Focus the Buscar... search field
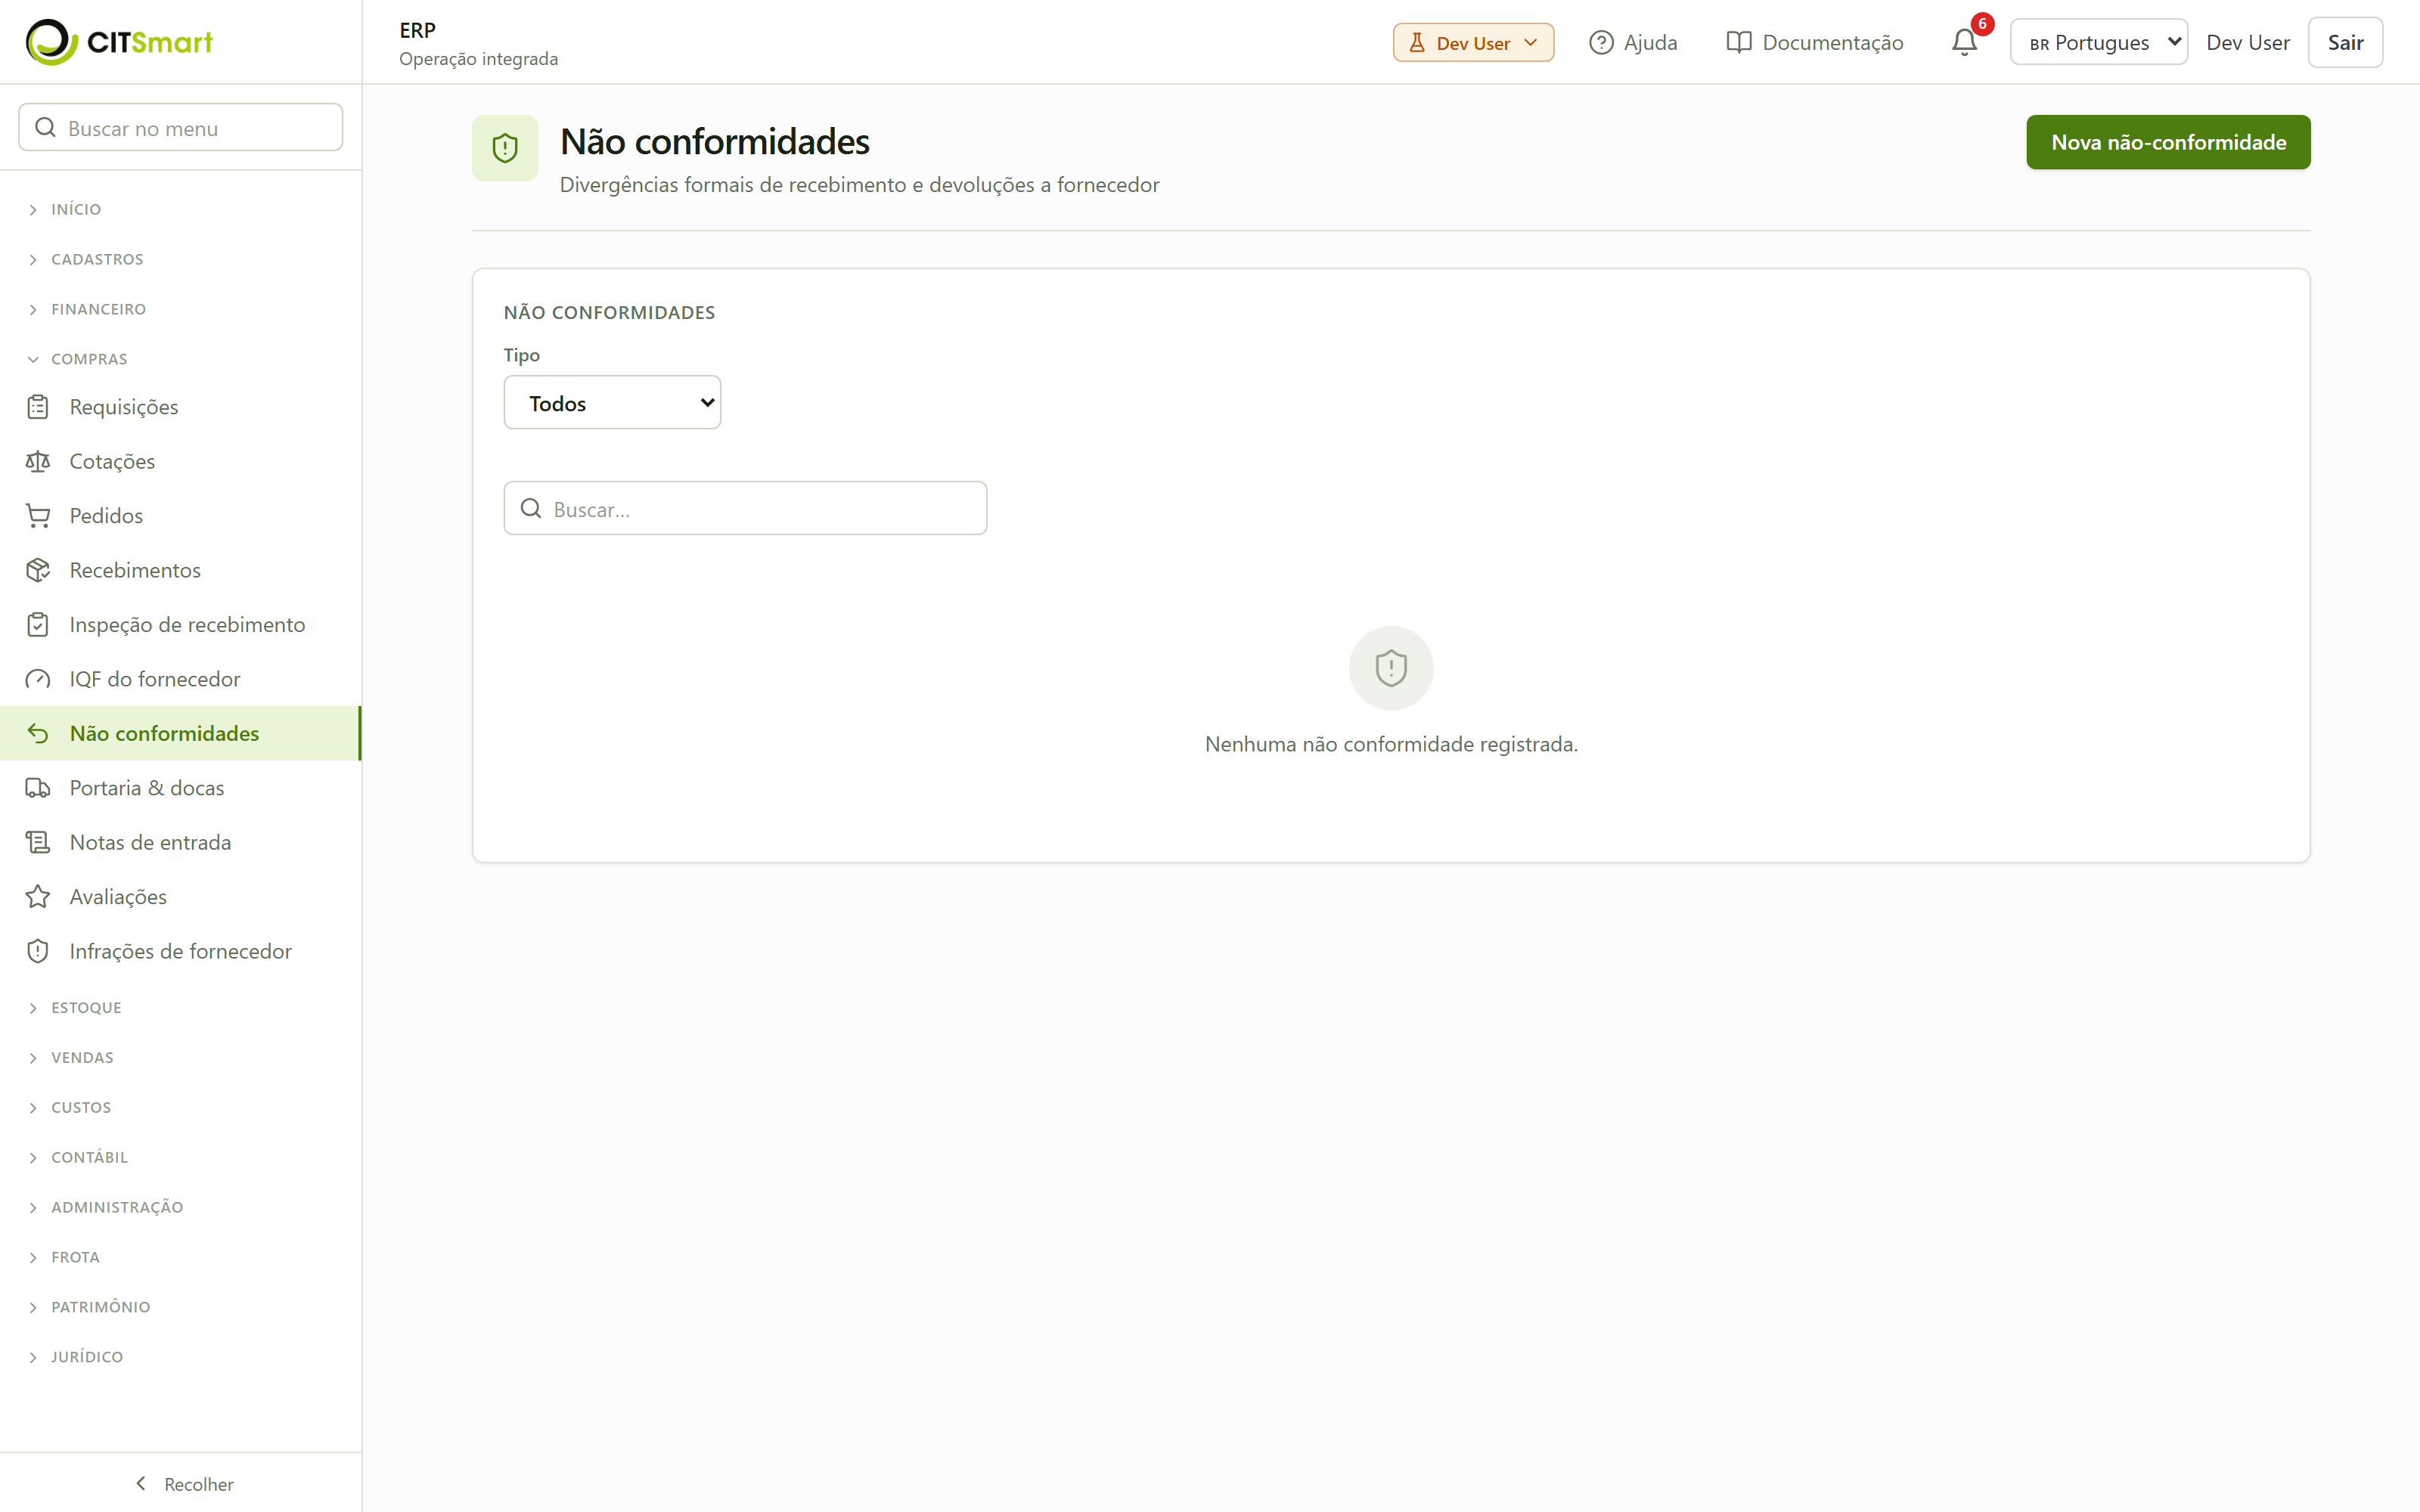Viewport: 2420px width, 1512px height. (x=745, y=509)
